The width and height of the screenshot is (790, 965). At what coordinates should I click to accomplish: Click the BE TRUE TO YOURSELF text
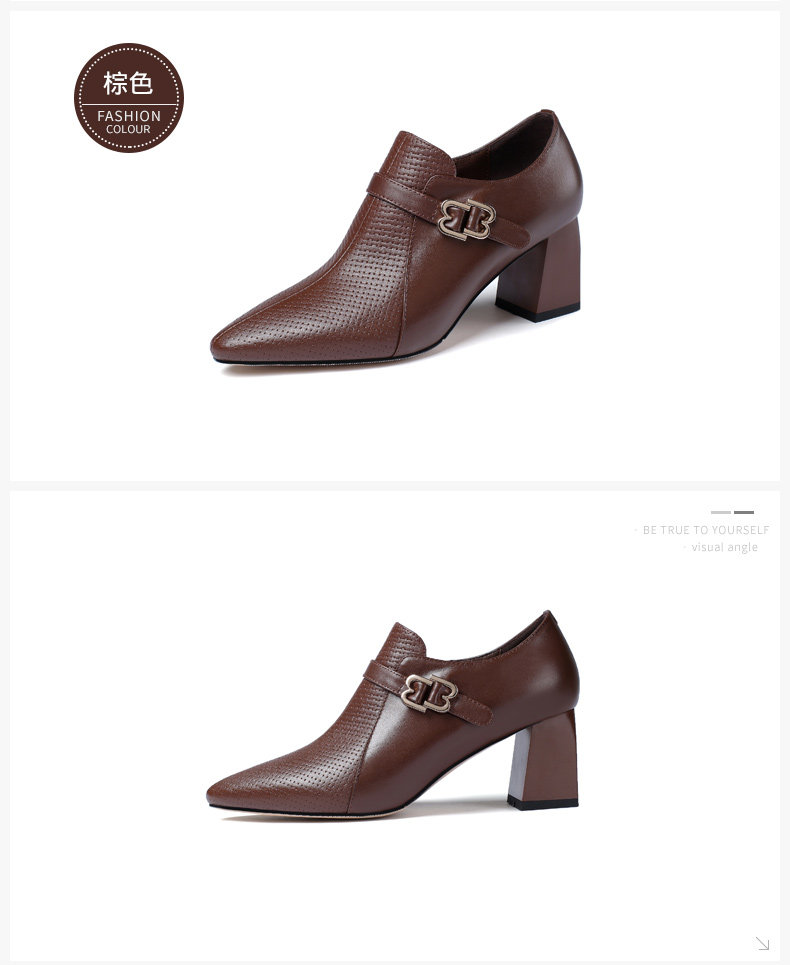[706, 530]
